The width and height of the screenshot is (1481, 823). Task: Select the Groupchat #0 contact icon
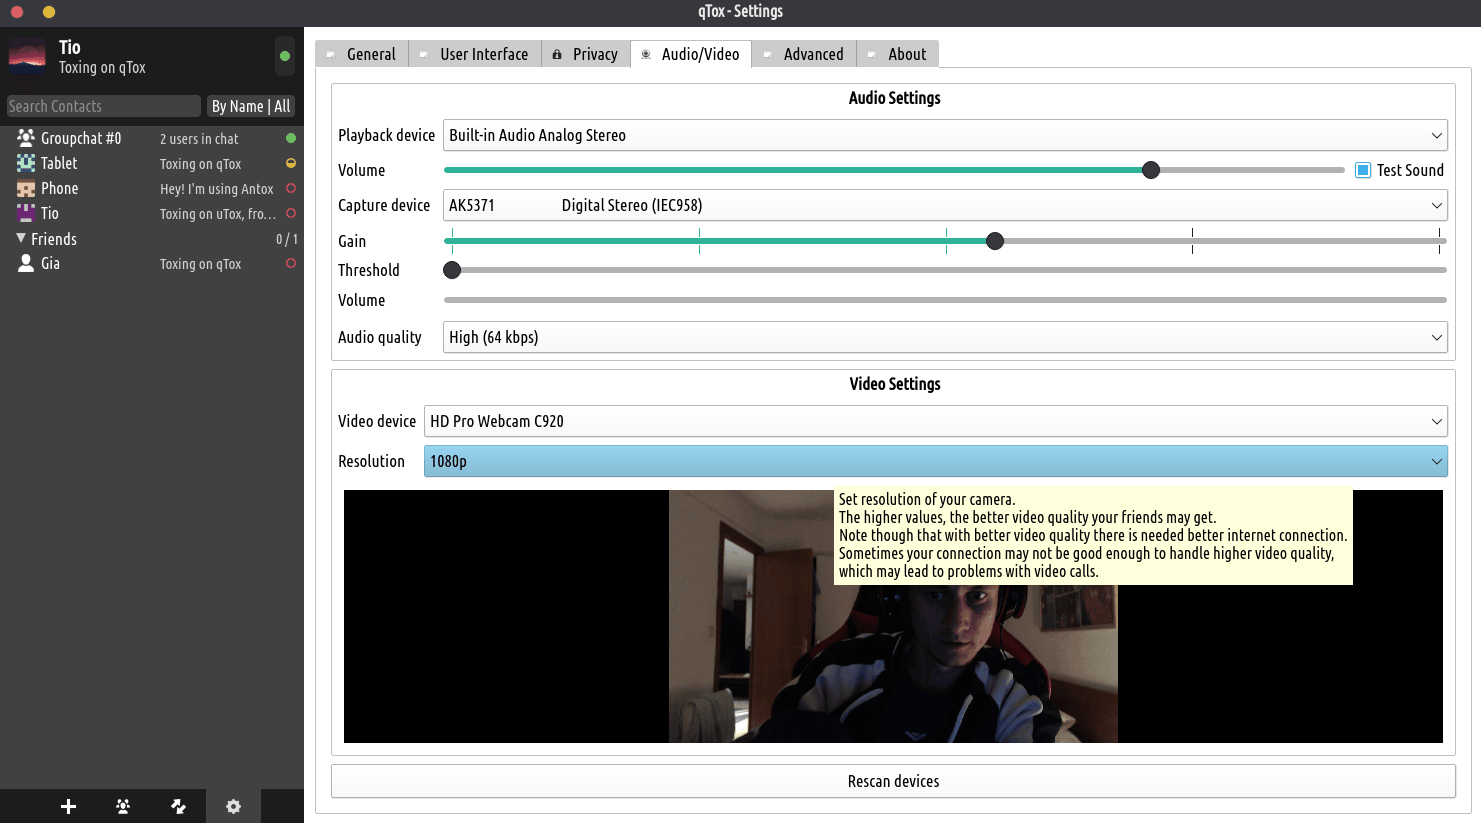click(26, 138)
